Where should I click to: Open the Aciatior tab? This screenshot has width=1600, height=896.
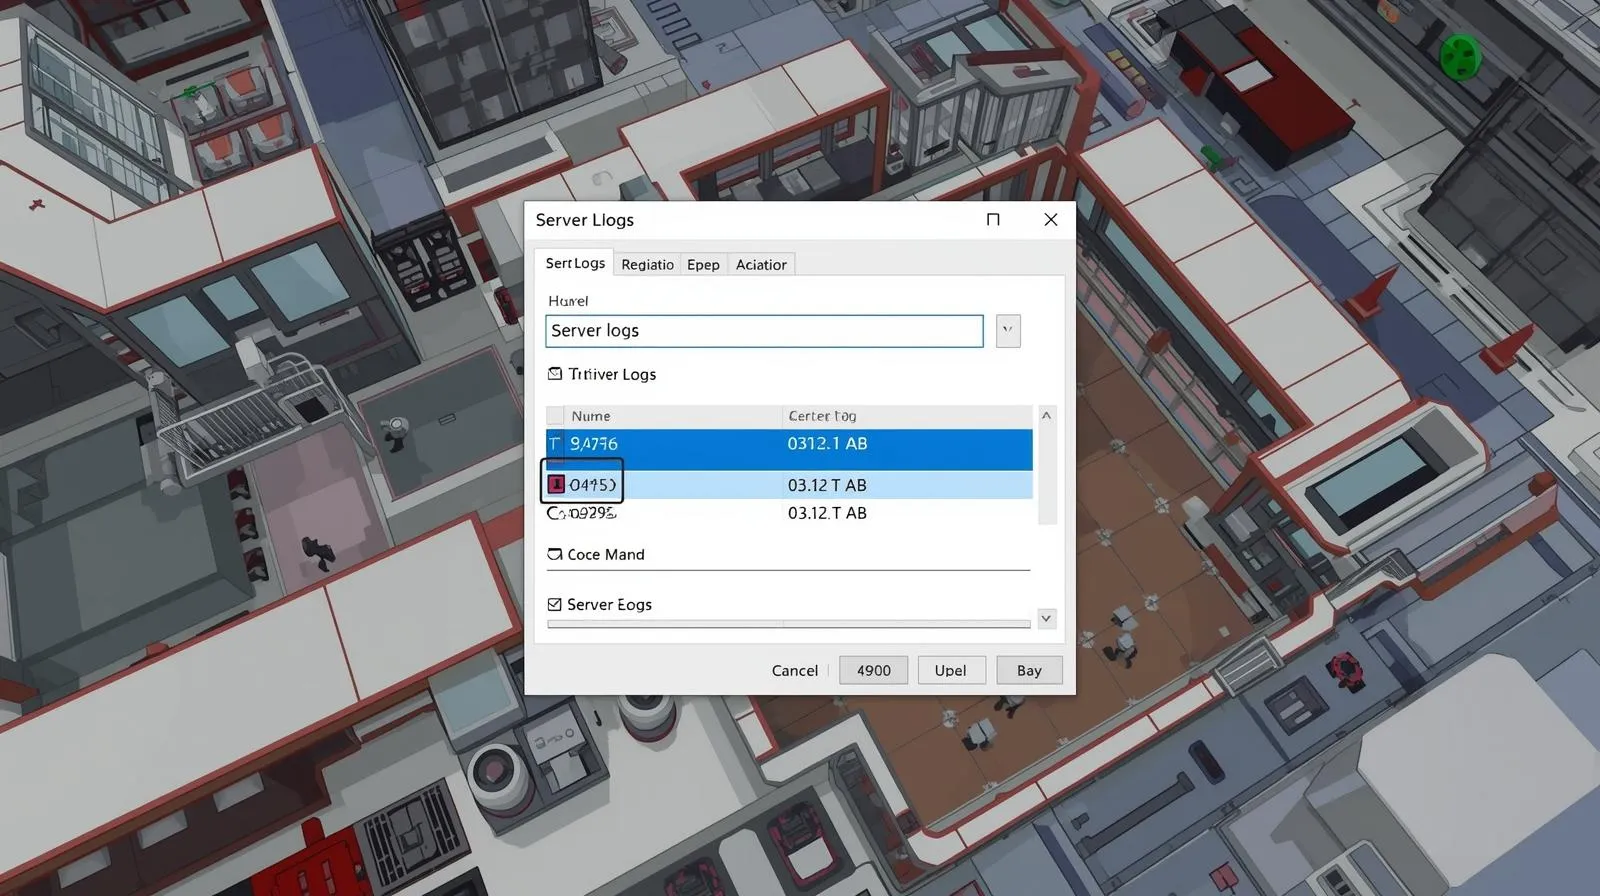761,264
